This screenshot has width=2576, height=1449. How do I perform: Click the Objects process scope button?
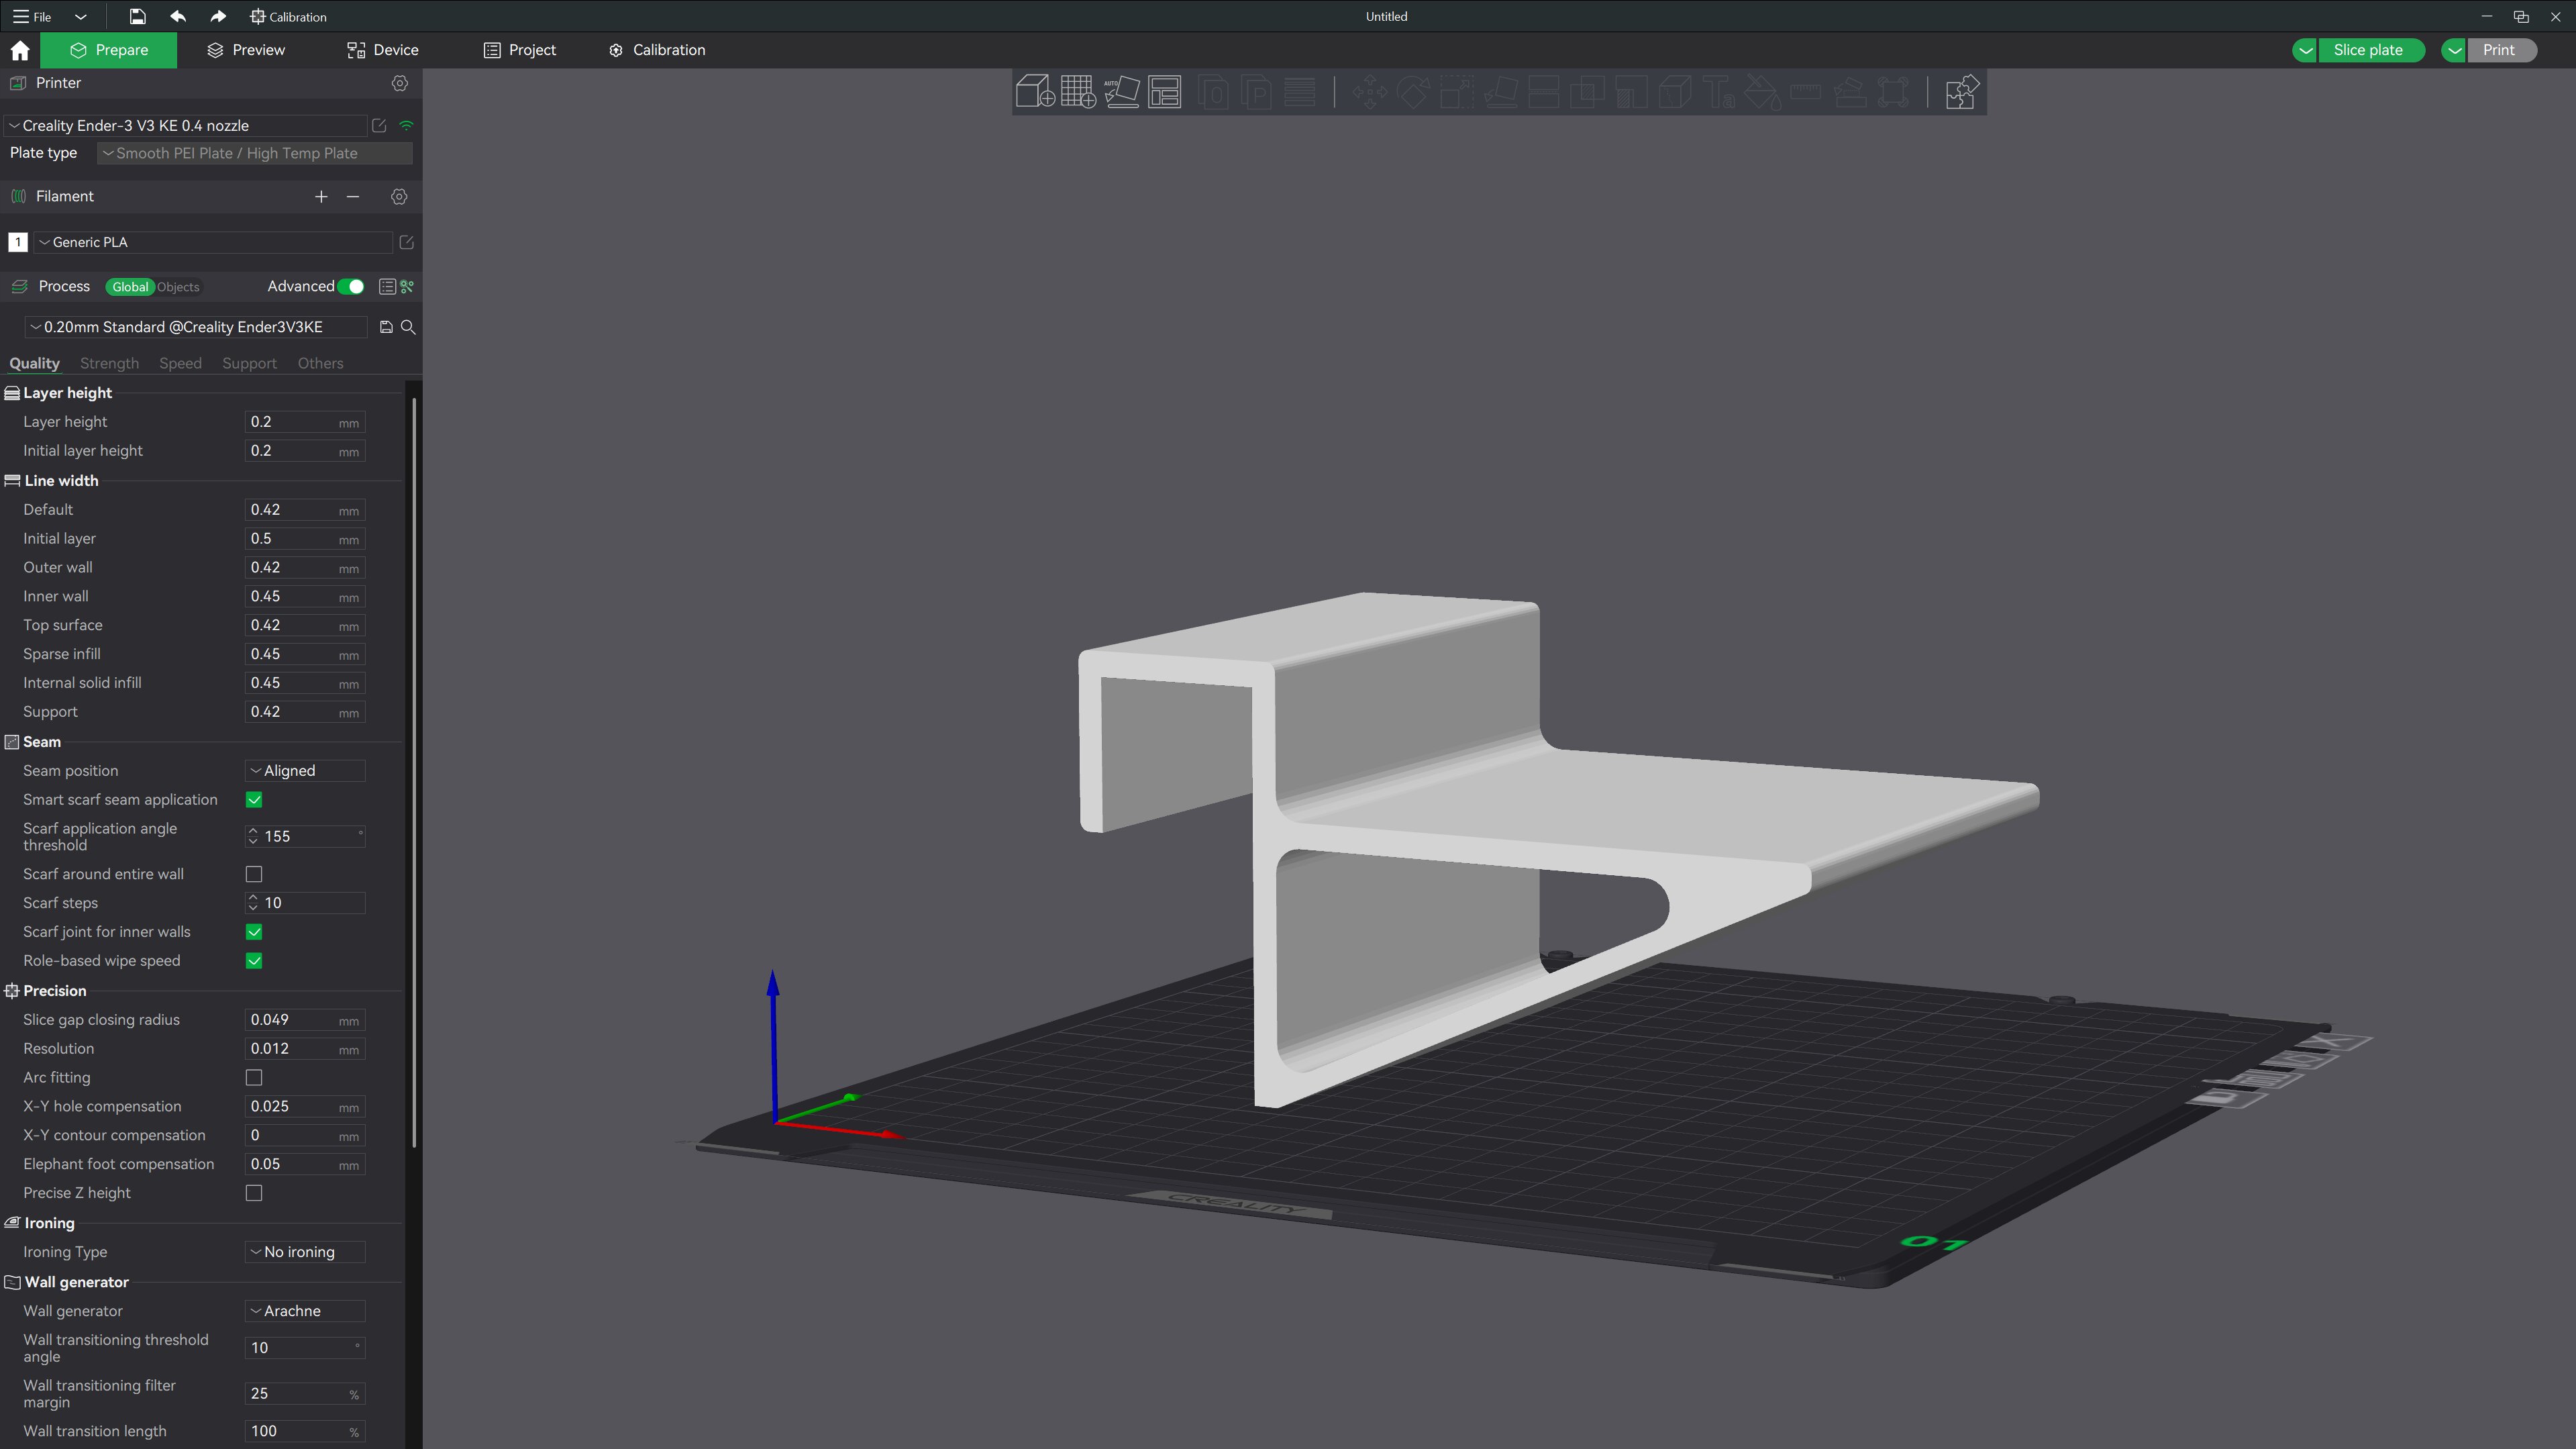tap(178, 287)
